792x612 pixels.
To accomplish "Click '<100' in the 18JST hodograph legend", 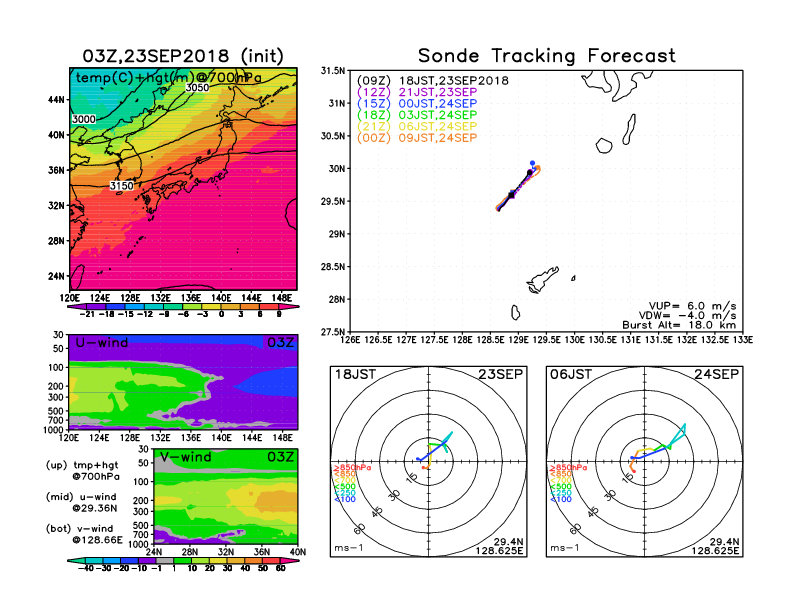I will point(345,499).
